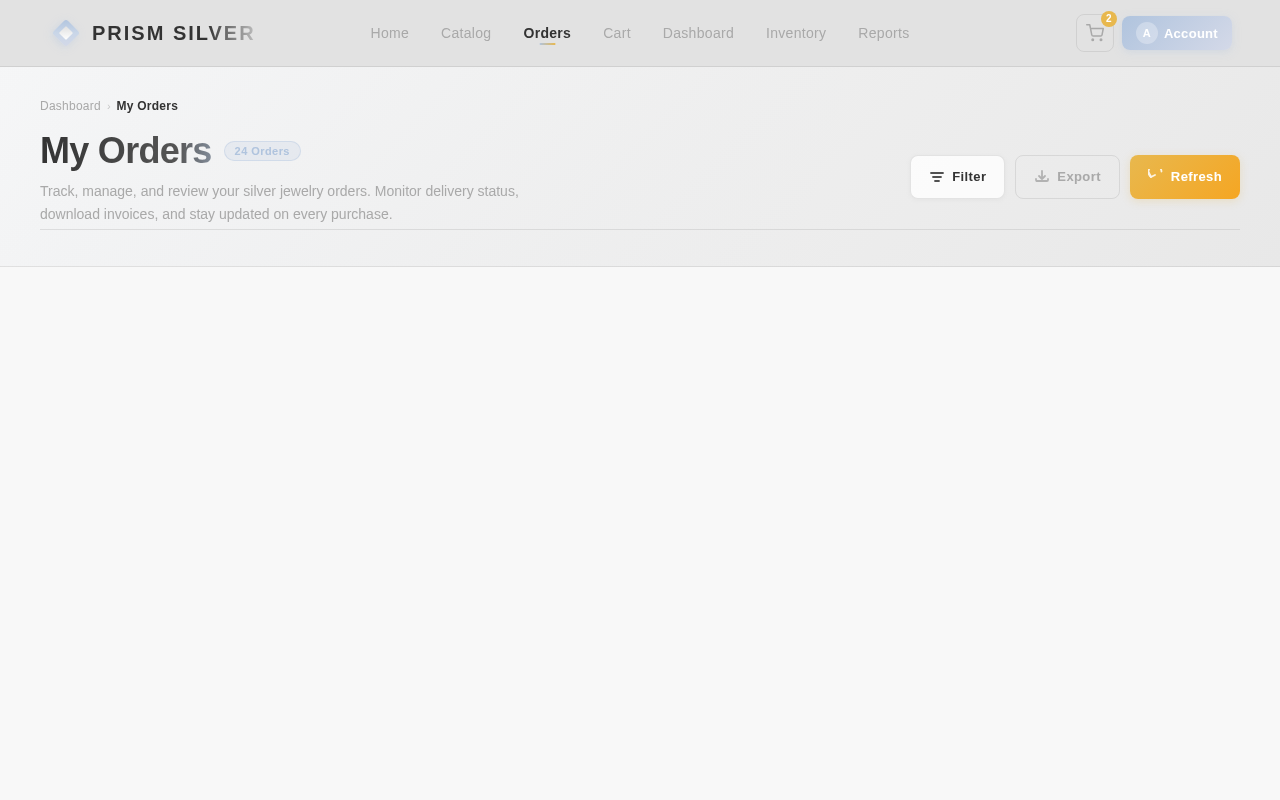This screenshot has width=1280, height=800.
Task: Click the export download arrow icon
Action: click(x=1042, y=177)
